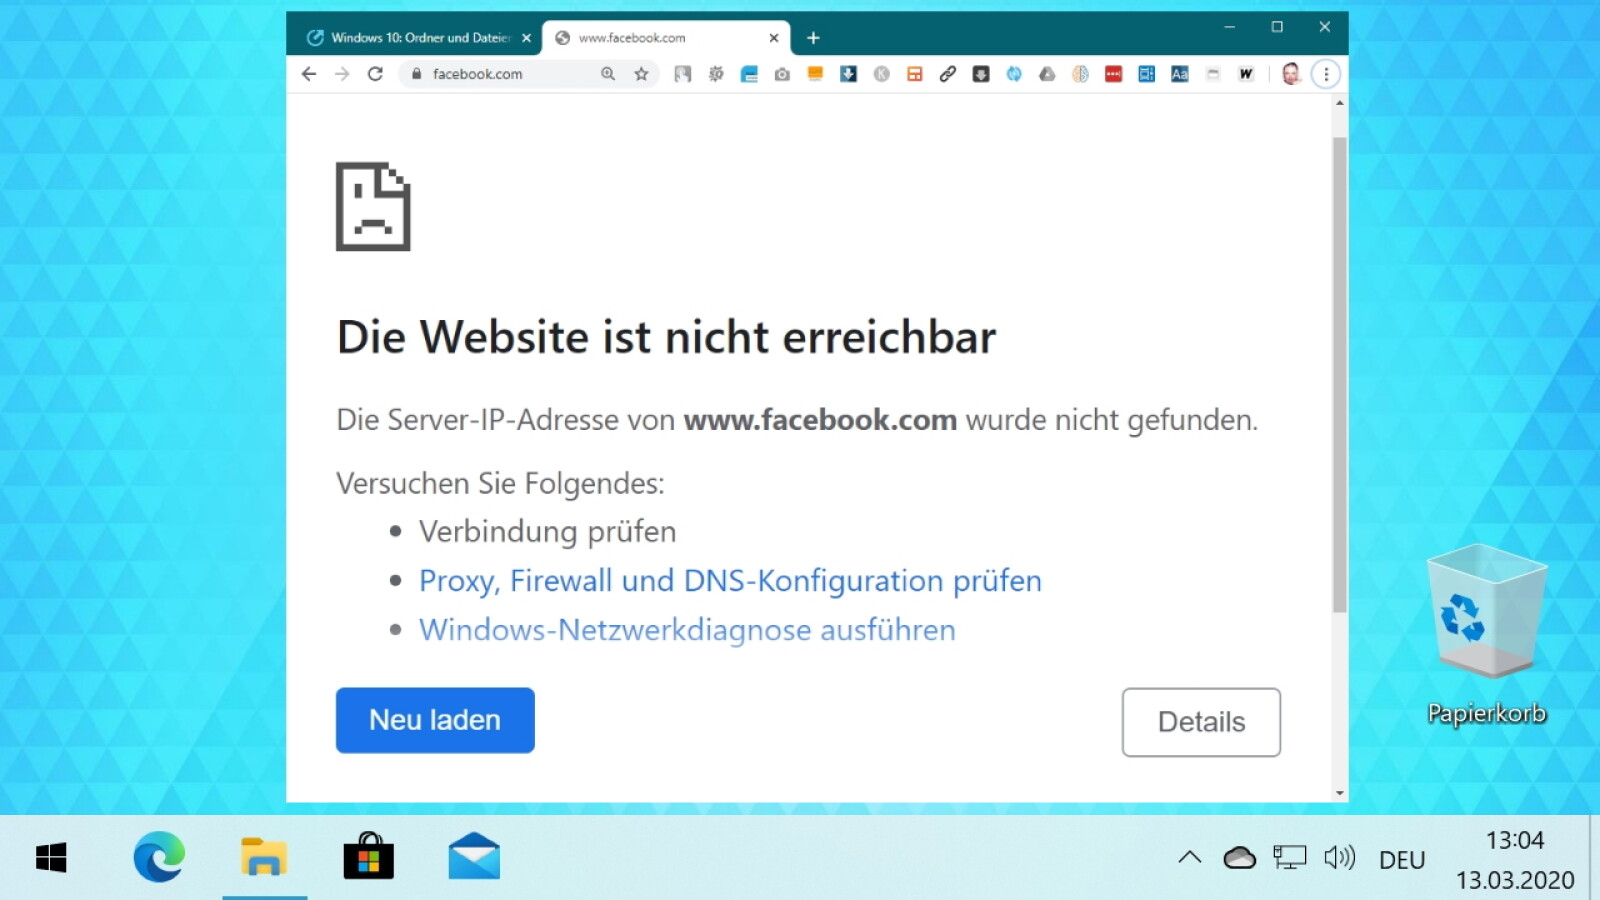Launch Microsoft Edge from taskbar

pyautogui.click(x=159, y=858)
